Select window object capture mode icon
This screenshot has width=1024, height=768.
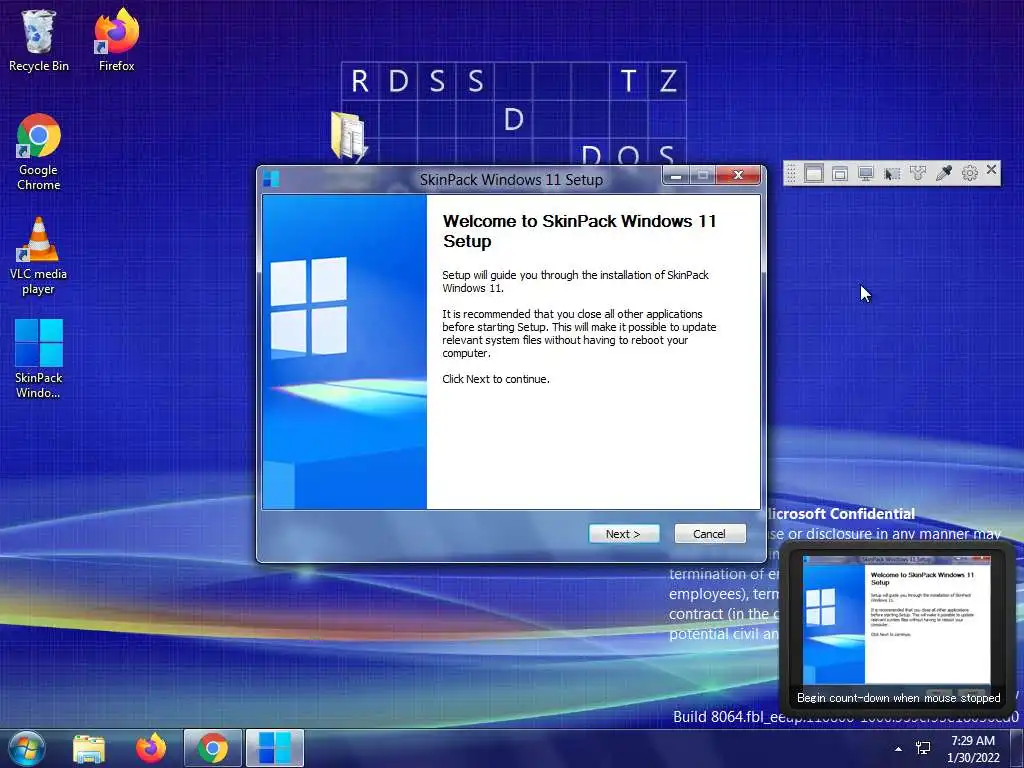click(x=840, y=174)
